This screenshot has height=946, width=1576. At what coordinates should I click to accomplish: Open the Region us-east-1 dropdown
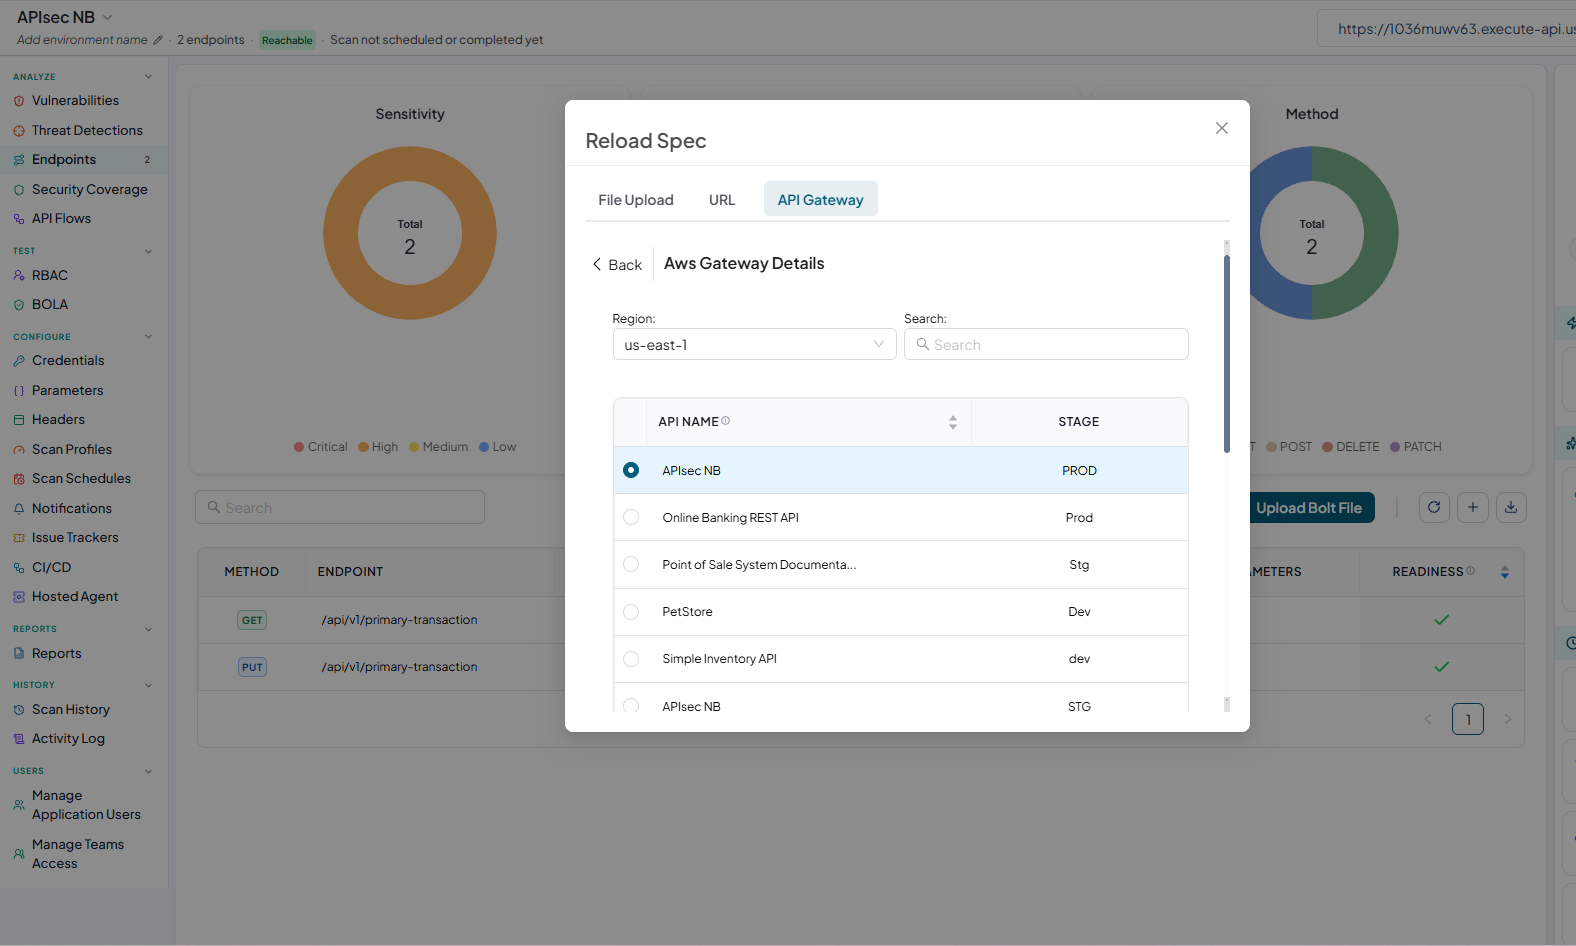(754, 344)
